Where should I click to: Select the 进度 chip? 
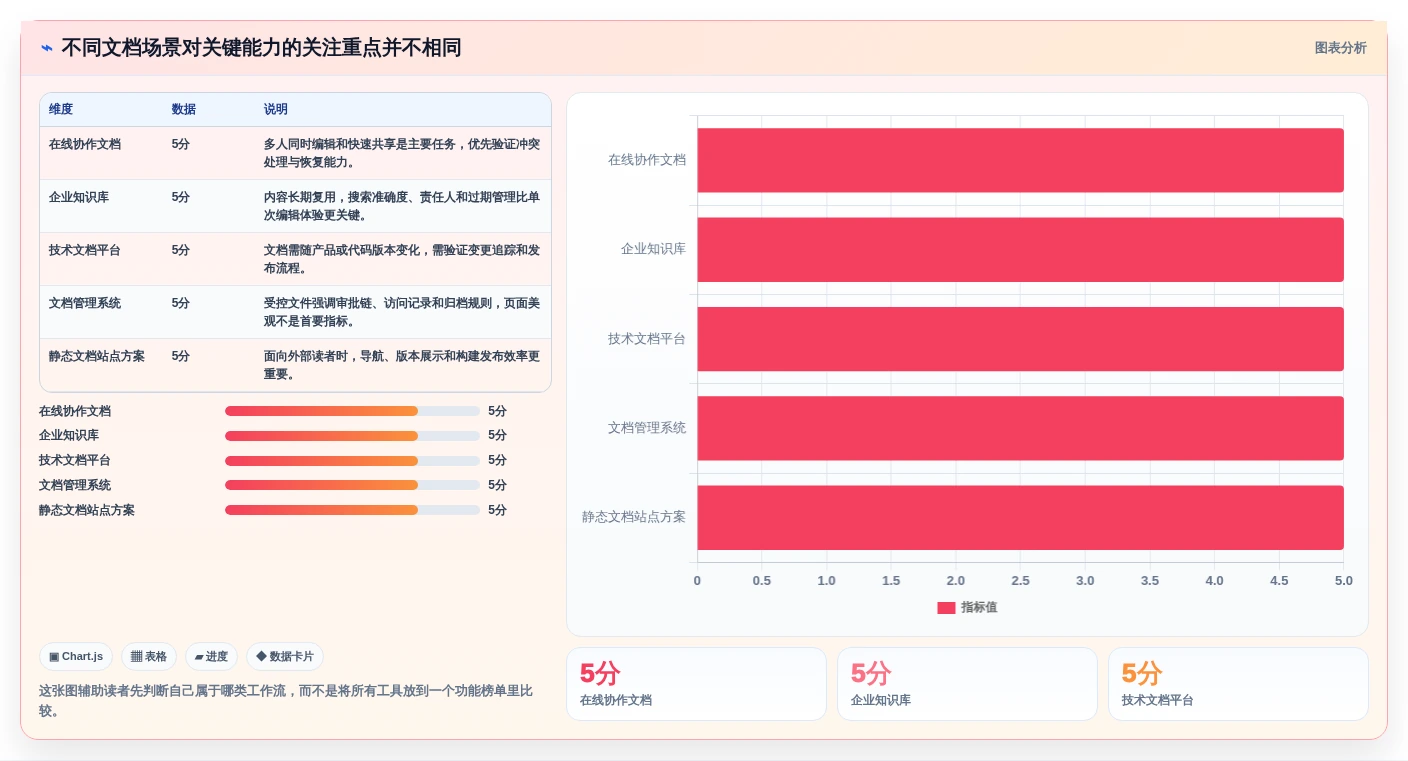pyautogui.click(x=211, y=657)
